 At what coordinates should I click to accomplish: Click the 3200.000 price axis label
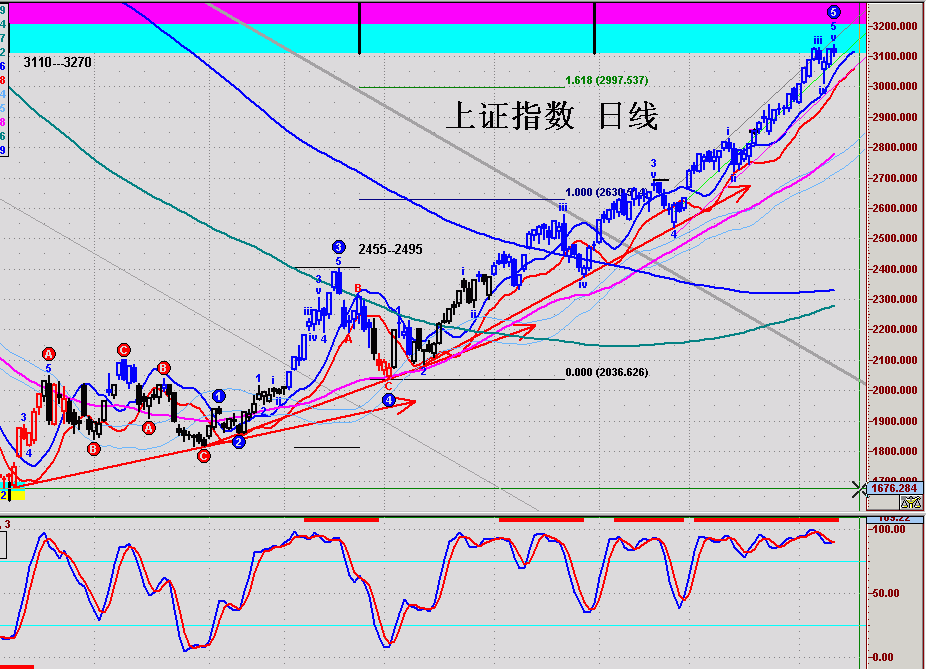pos(894,26)
